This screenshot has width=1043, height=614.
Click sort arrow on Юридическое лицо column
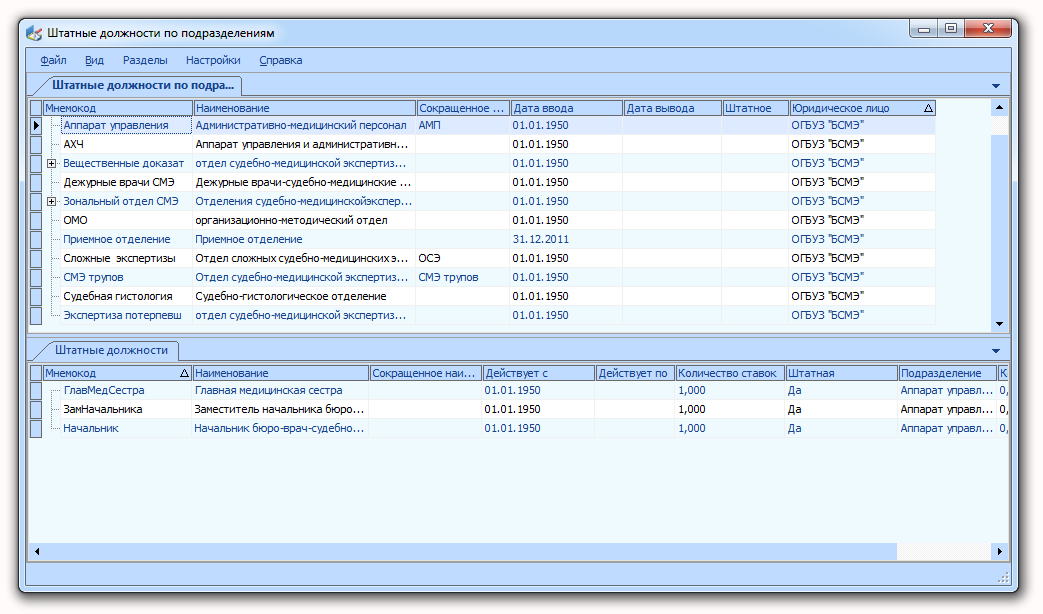928,108
